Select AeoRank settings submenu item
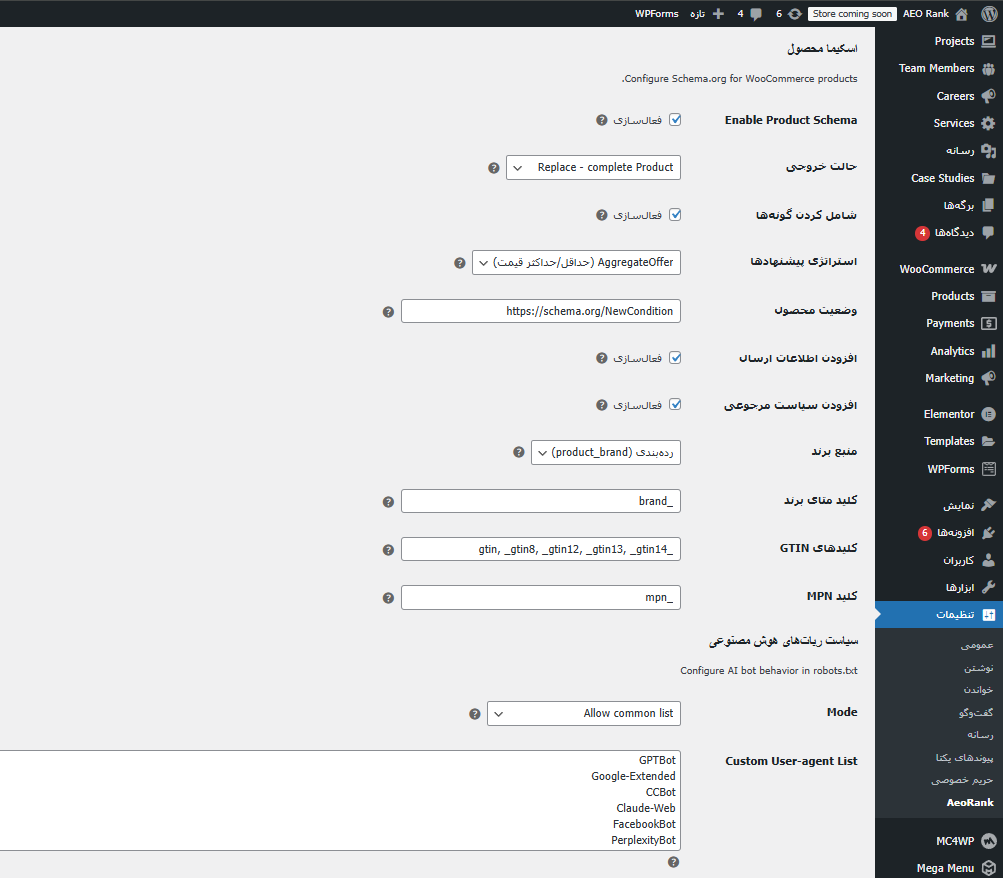The height and width of the screenshot is (878, 1003). [970, 803]
